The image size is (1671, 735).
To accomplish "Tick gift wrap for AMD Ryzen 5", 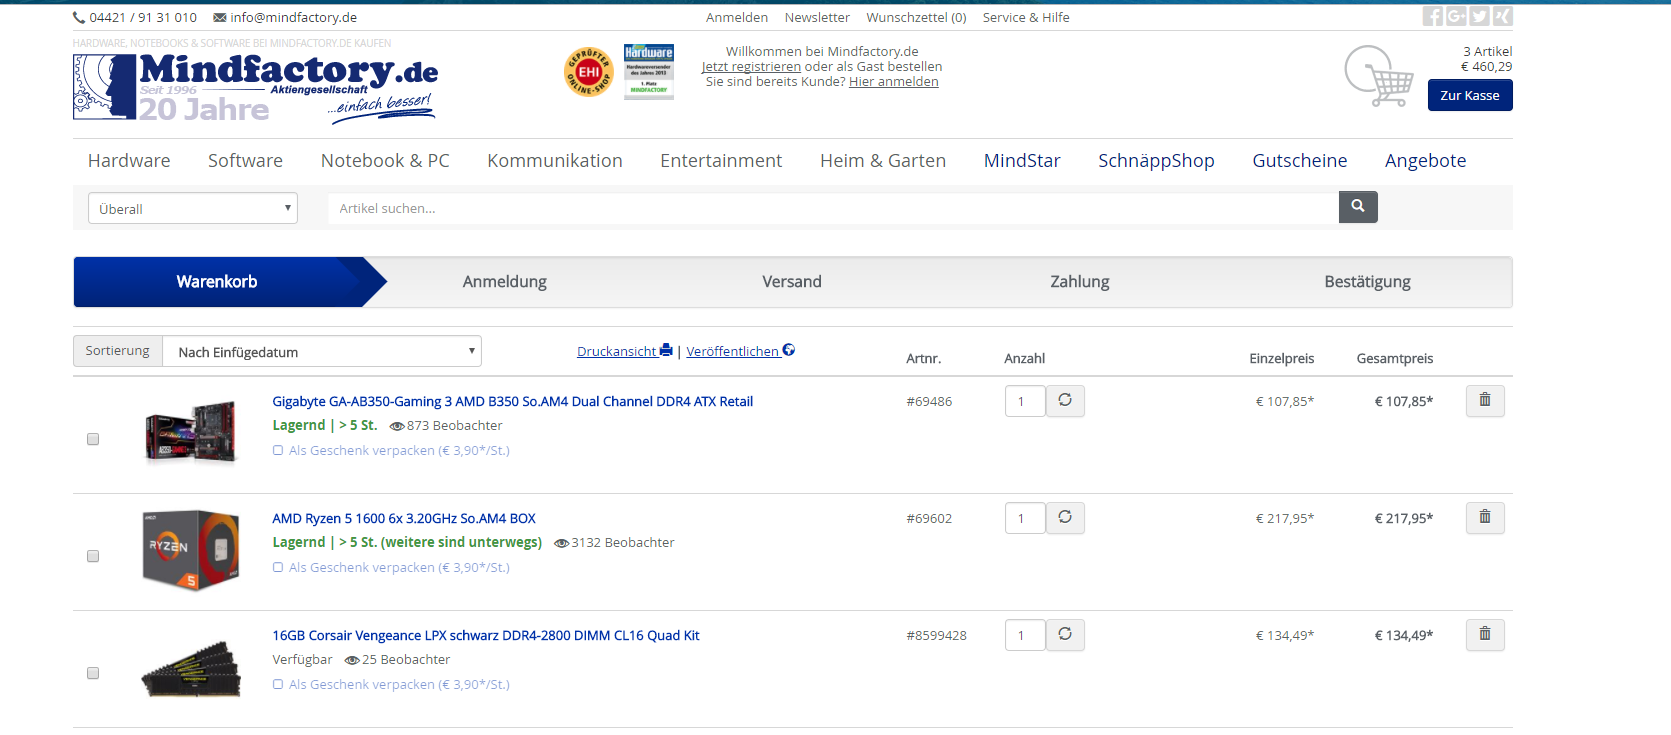I will (278, 567).
